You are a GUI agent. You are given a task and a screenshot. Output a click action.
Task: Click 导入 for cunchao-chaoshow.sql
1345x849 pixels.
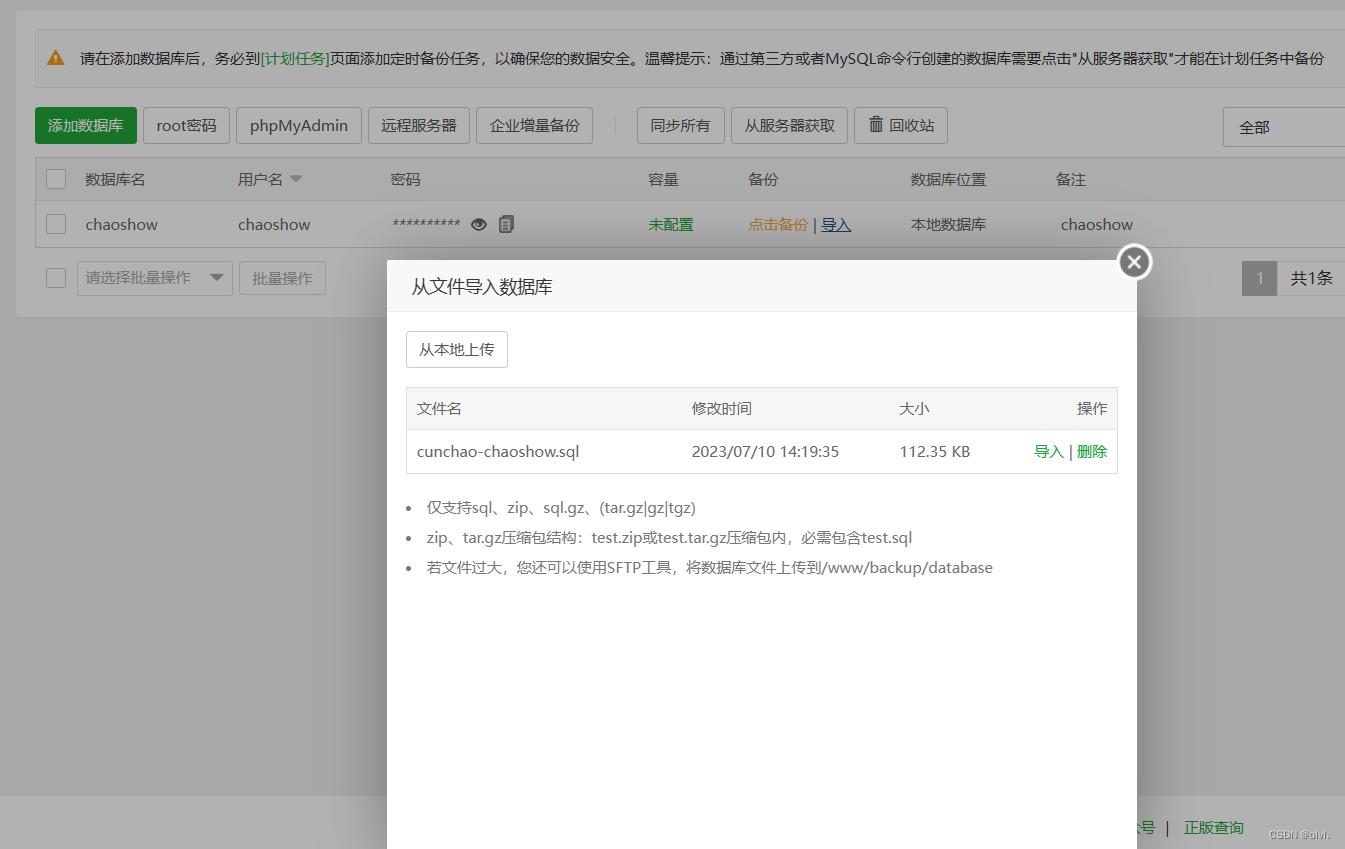pyautogui.click(x=1049, y=451)
